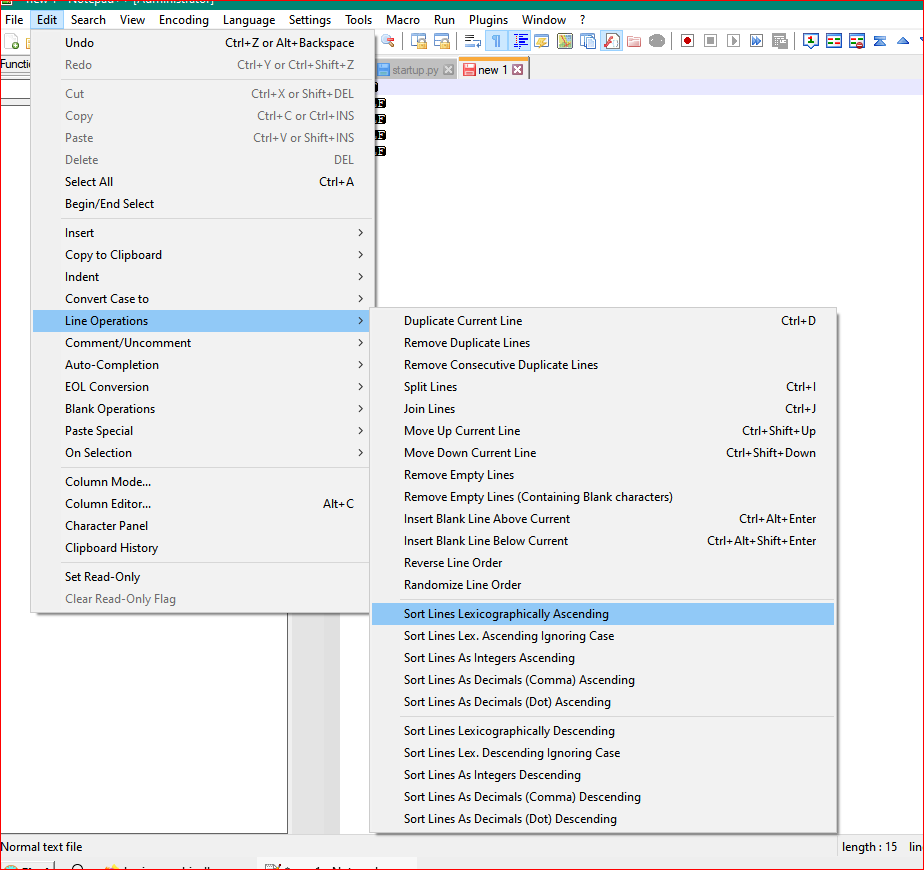
Task: Click the numbered speech-bubble toolbar icon
Action: click(x=811, y=41)
